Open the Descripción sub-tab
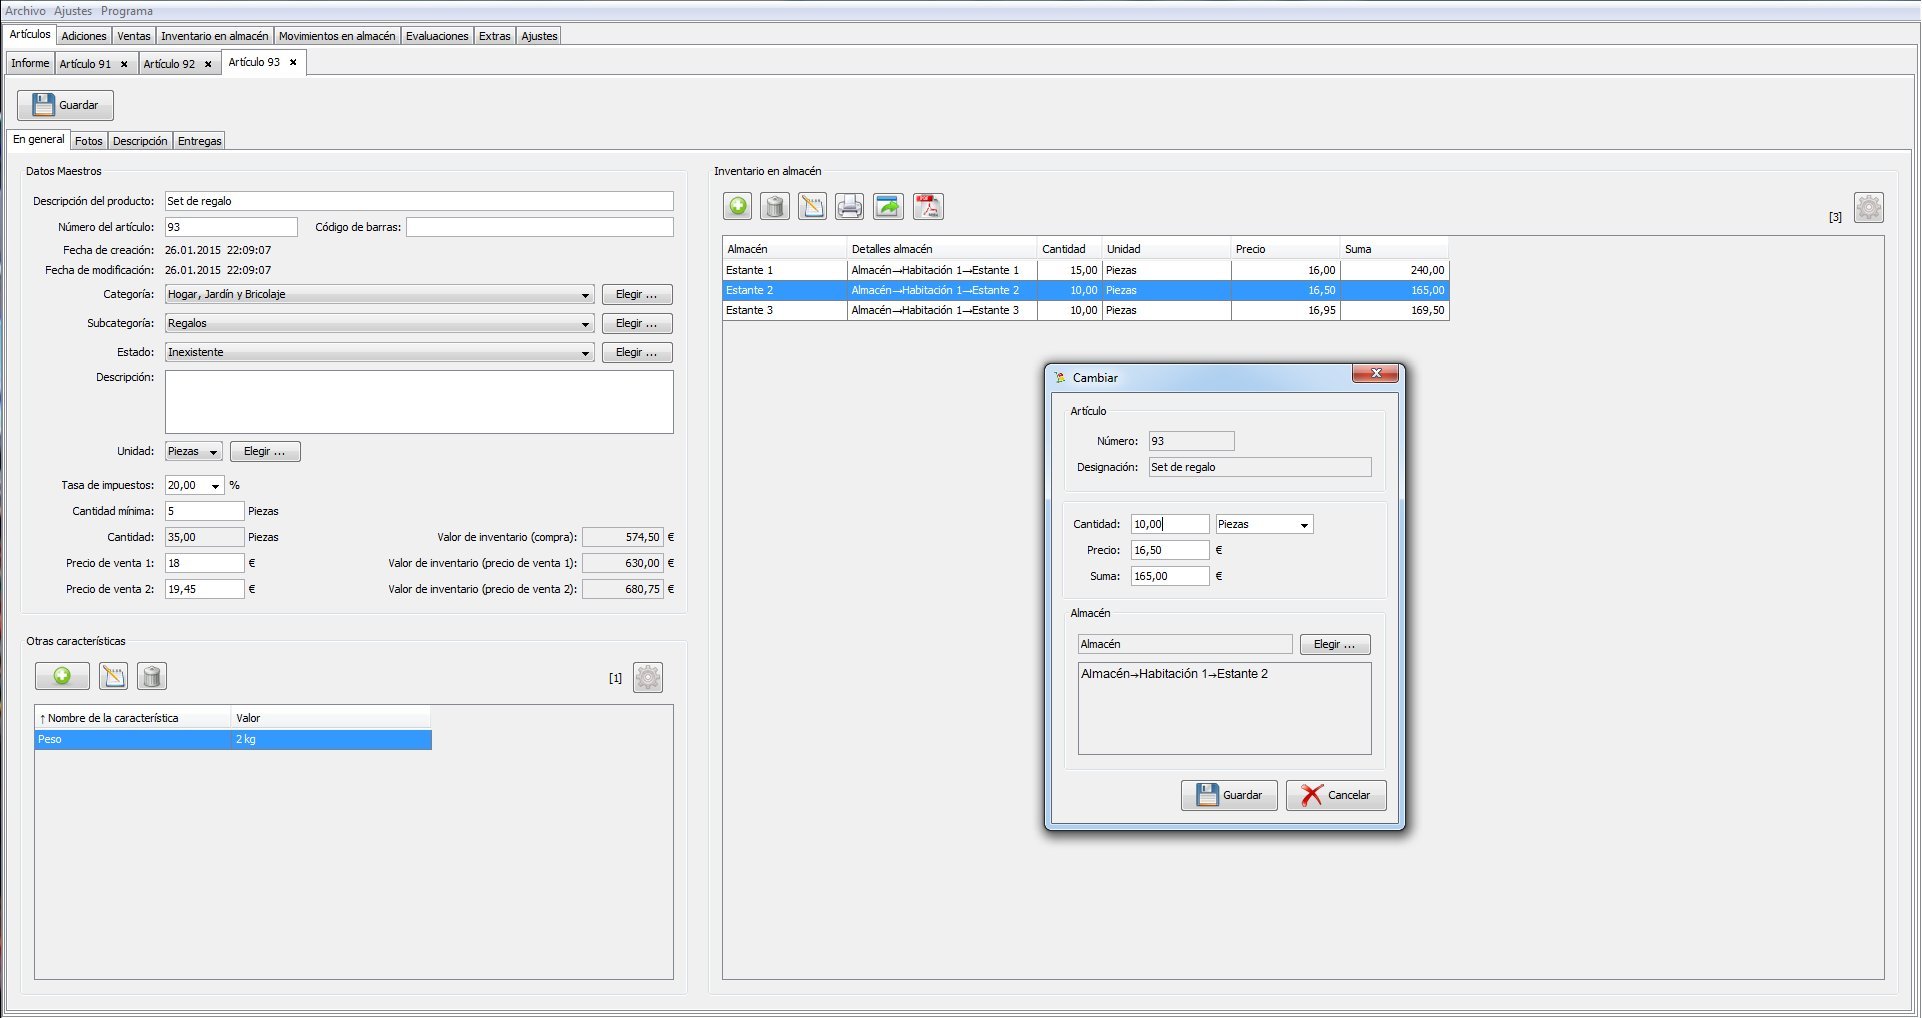Viewport: 1922px width, 1018px height. tap(140, 141)
